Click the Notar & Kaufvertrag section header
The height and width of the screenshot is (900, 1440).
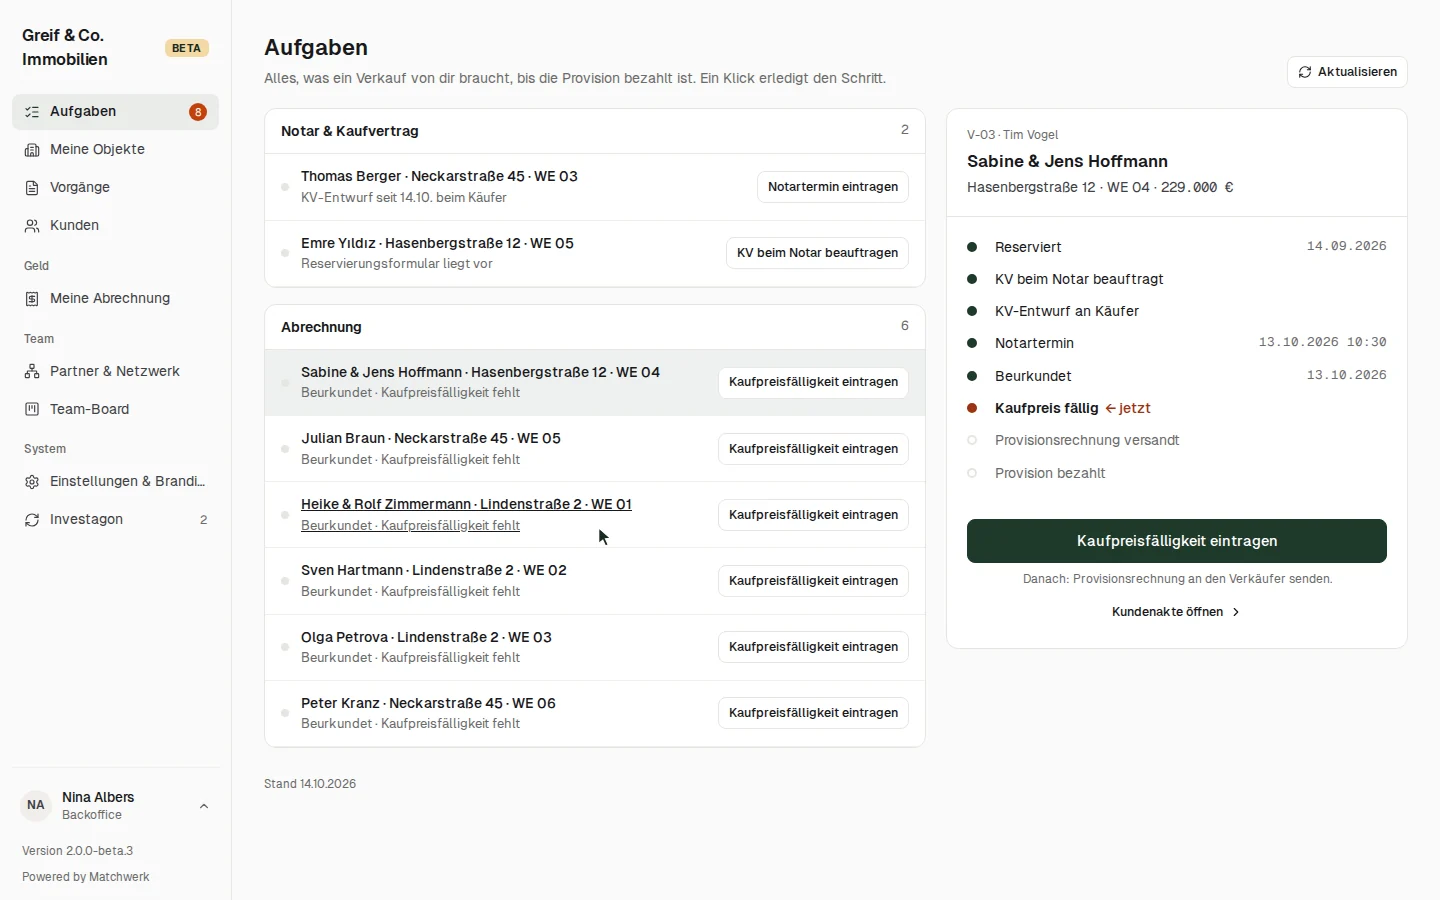click(x=595, y=131)
